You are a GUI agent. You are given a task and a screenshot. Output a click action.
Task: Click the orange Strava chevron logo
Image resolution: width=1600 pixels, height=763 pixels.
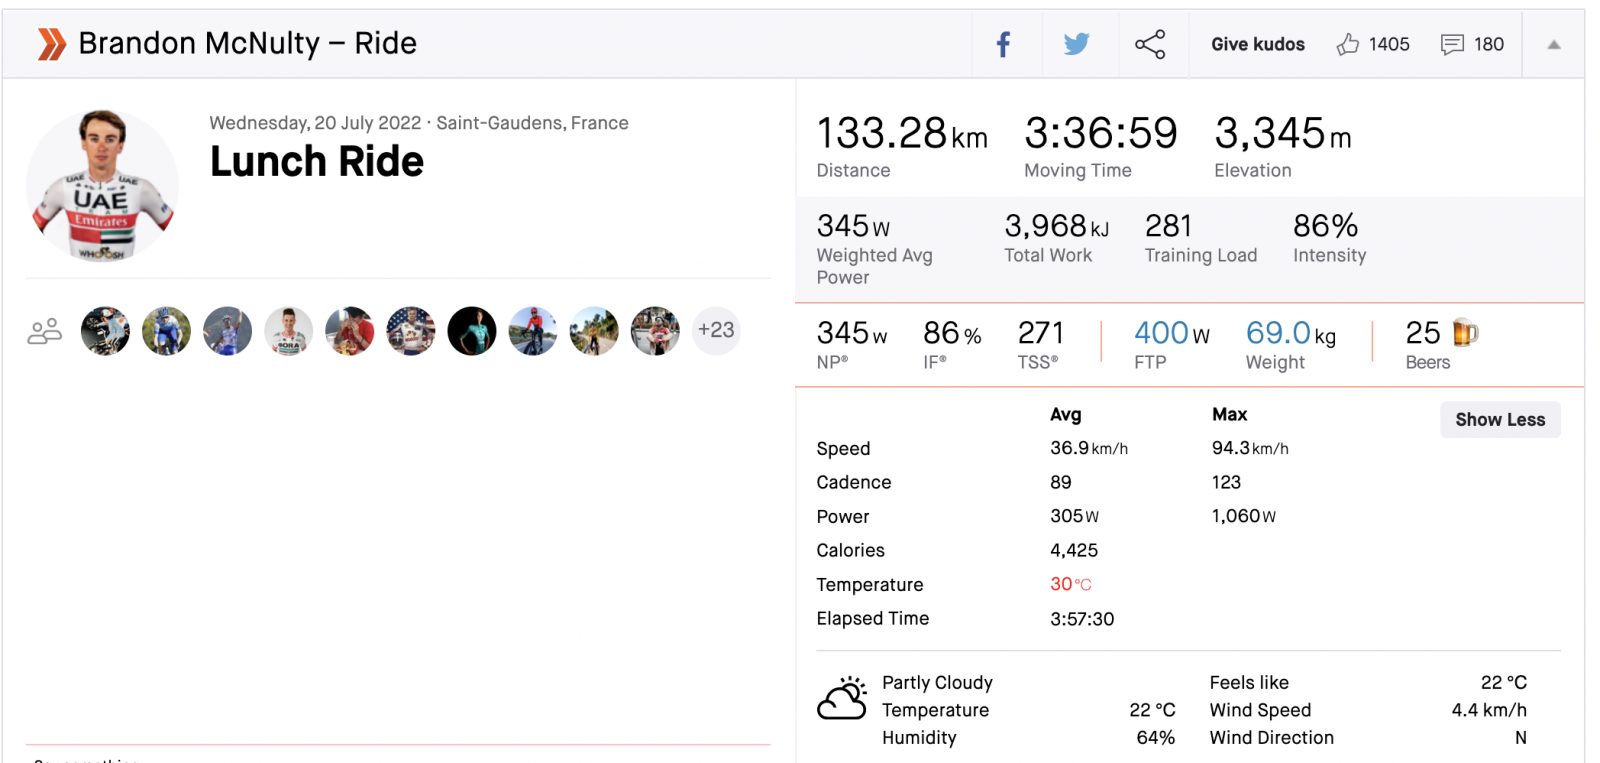[52, 44]
